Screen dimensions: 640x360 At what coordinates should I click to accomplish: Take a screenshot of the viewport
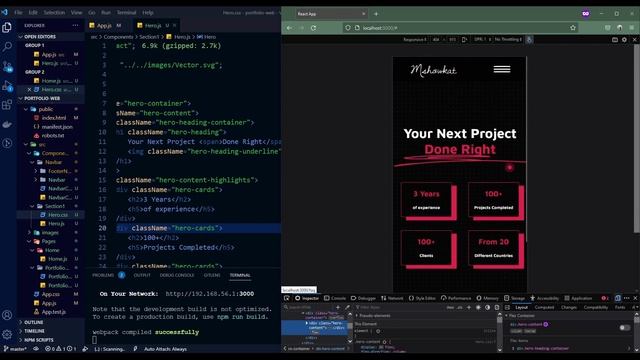(x=615, y=40)
